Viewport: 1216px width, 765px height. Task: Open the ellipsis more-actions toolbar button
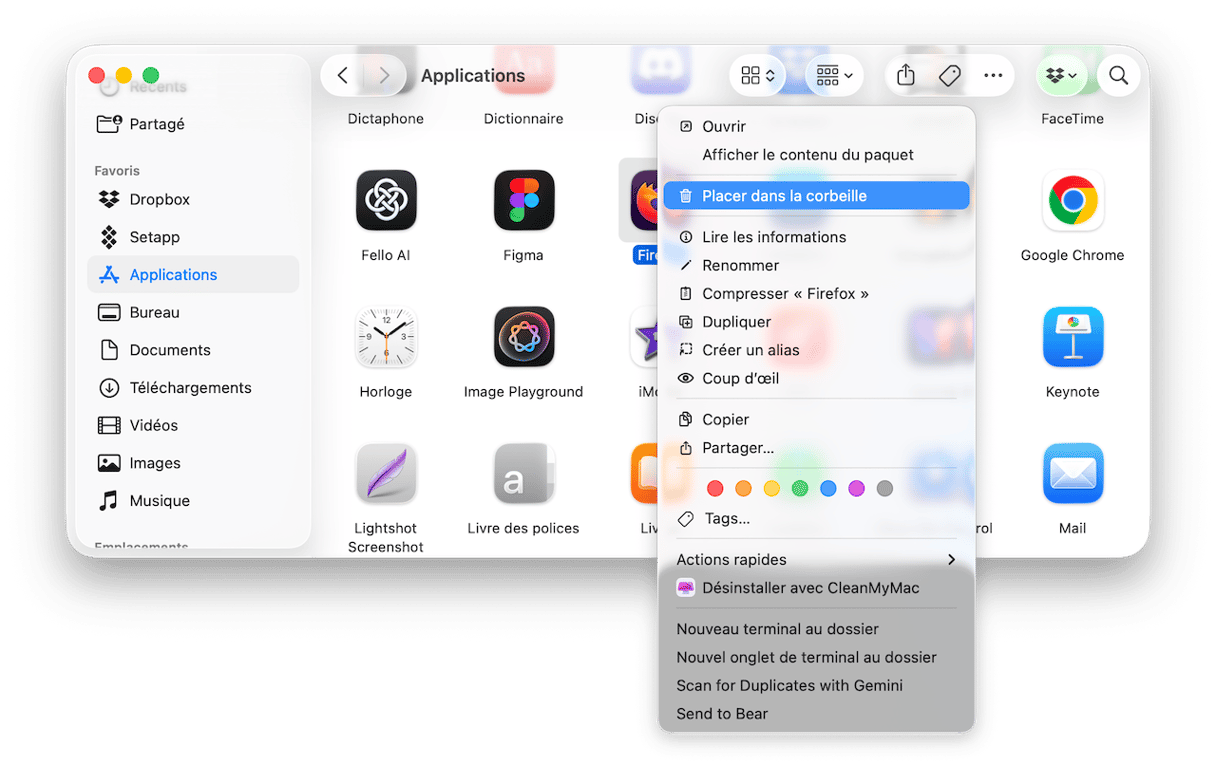[993, 76]
